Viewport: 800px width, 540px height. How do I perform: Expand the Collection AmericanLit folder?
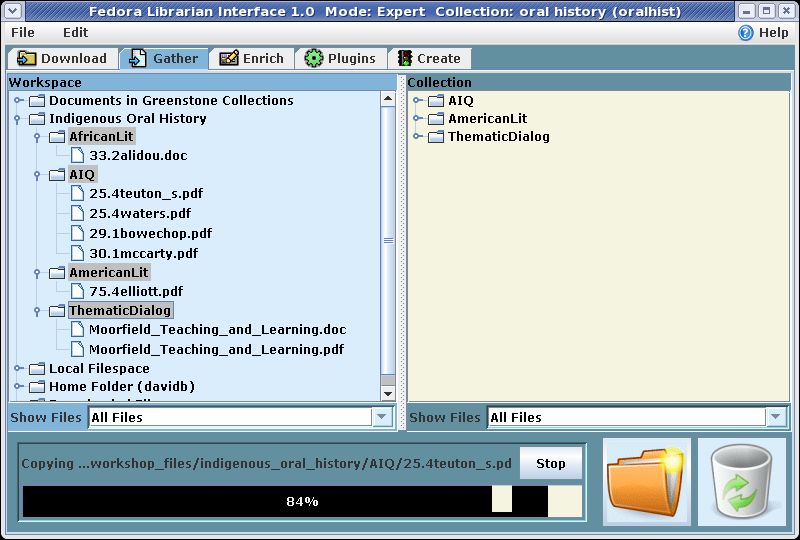417,118
